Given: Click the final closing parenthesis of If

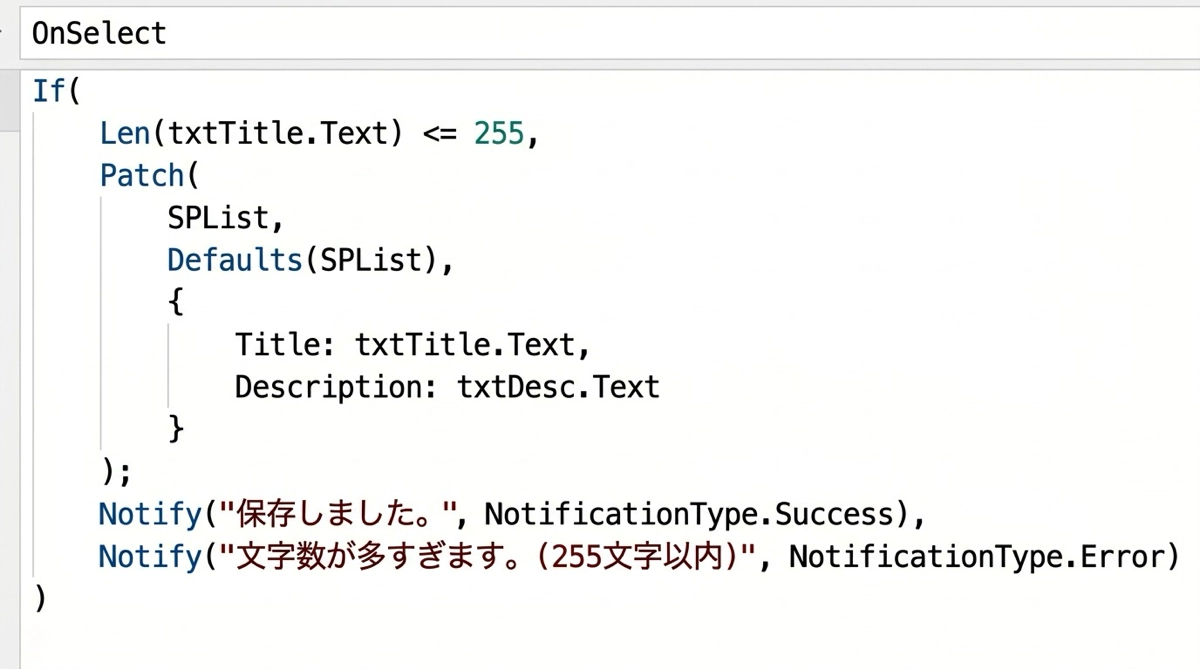Looking at the screenshot, I should pyautogui.click(x=40, y=598).
